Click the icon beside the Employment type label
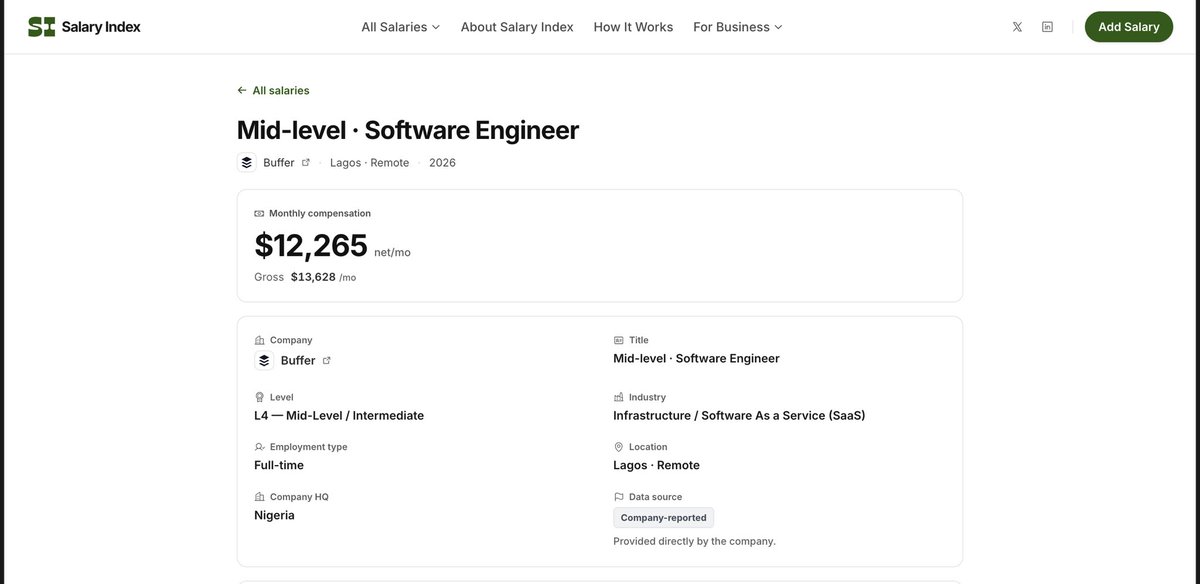1200x584 pixels. tap(259, 447)
